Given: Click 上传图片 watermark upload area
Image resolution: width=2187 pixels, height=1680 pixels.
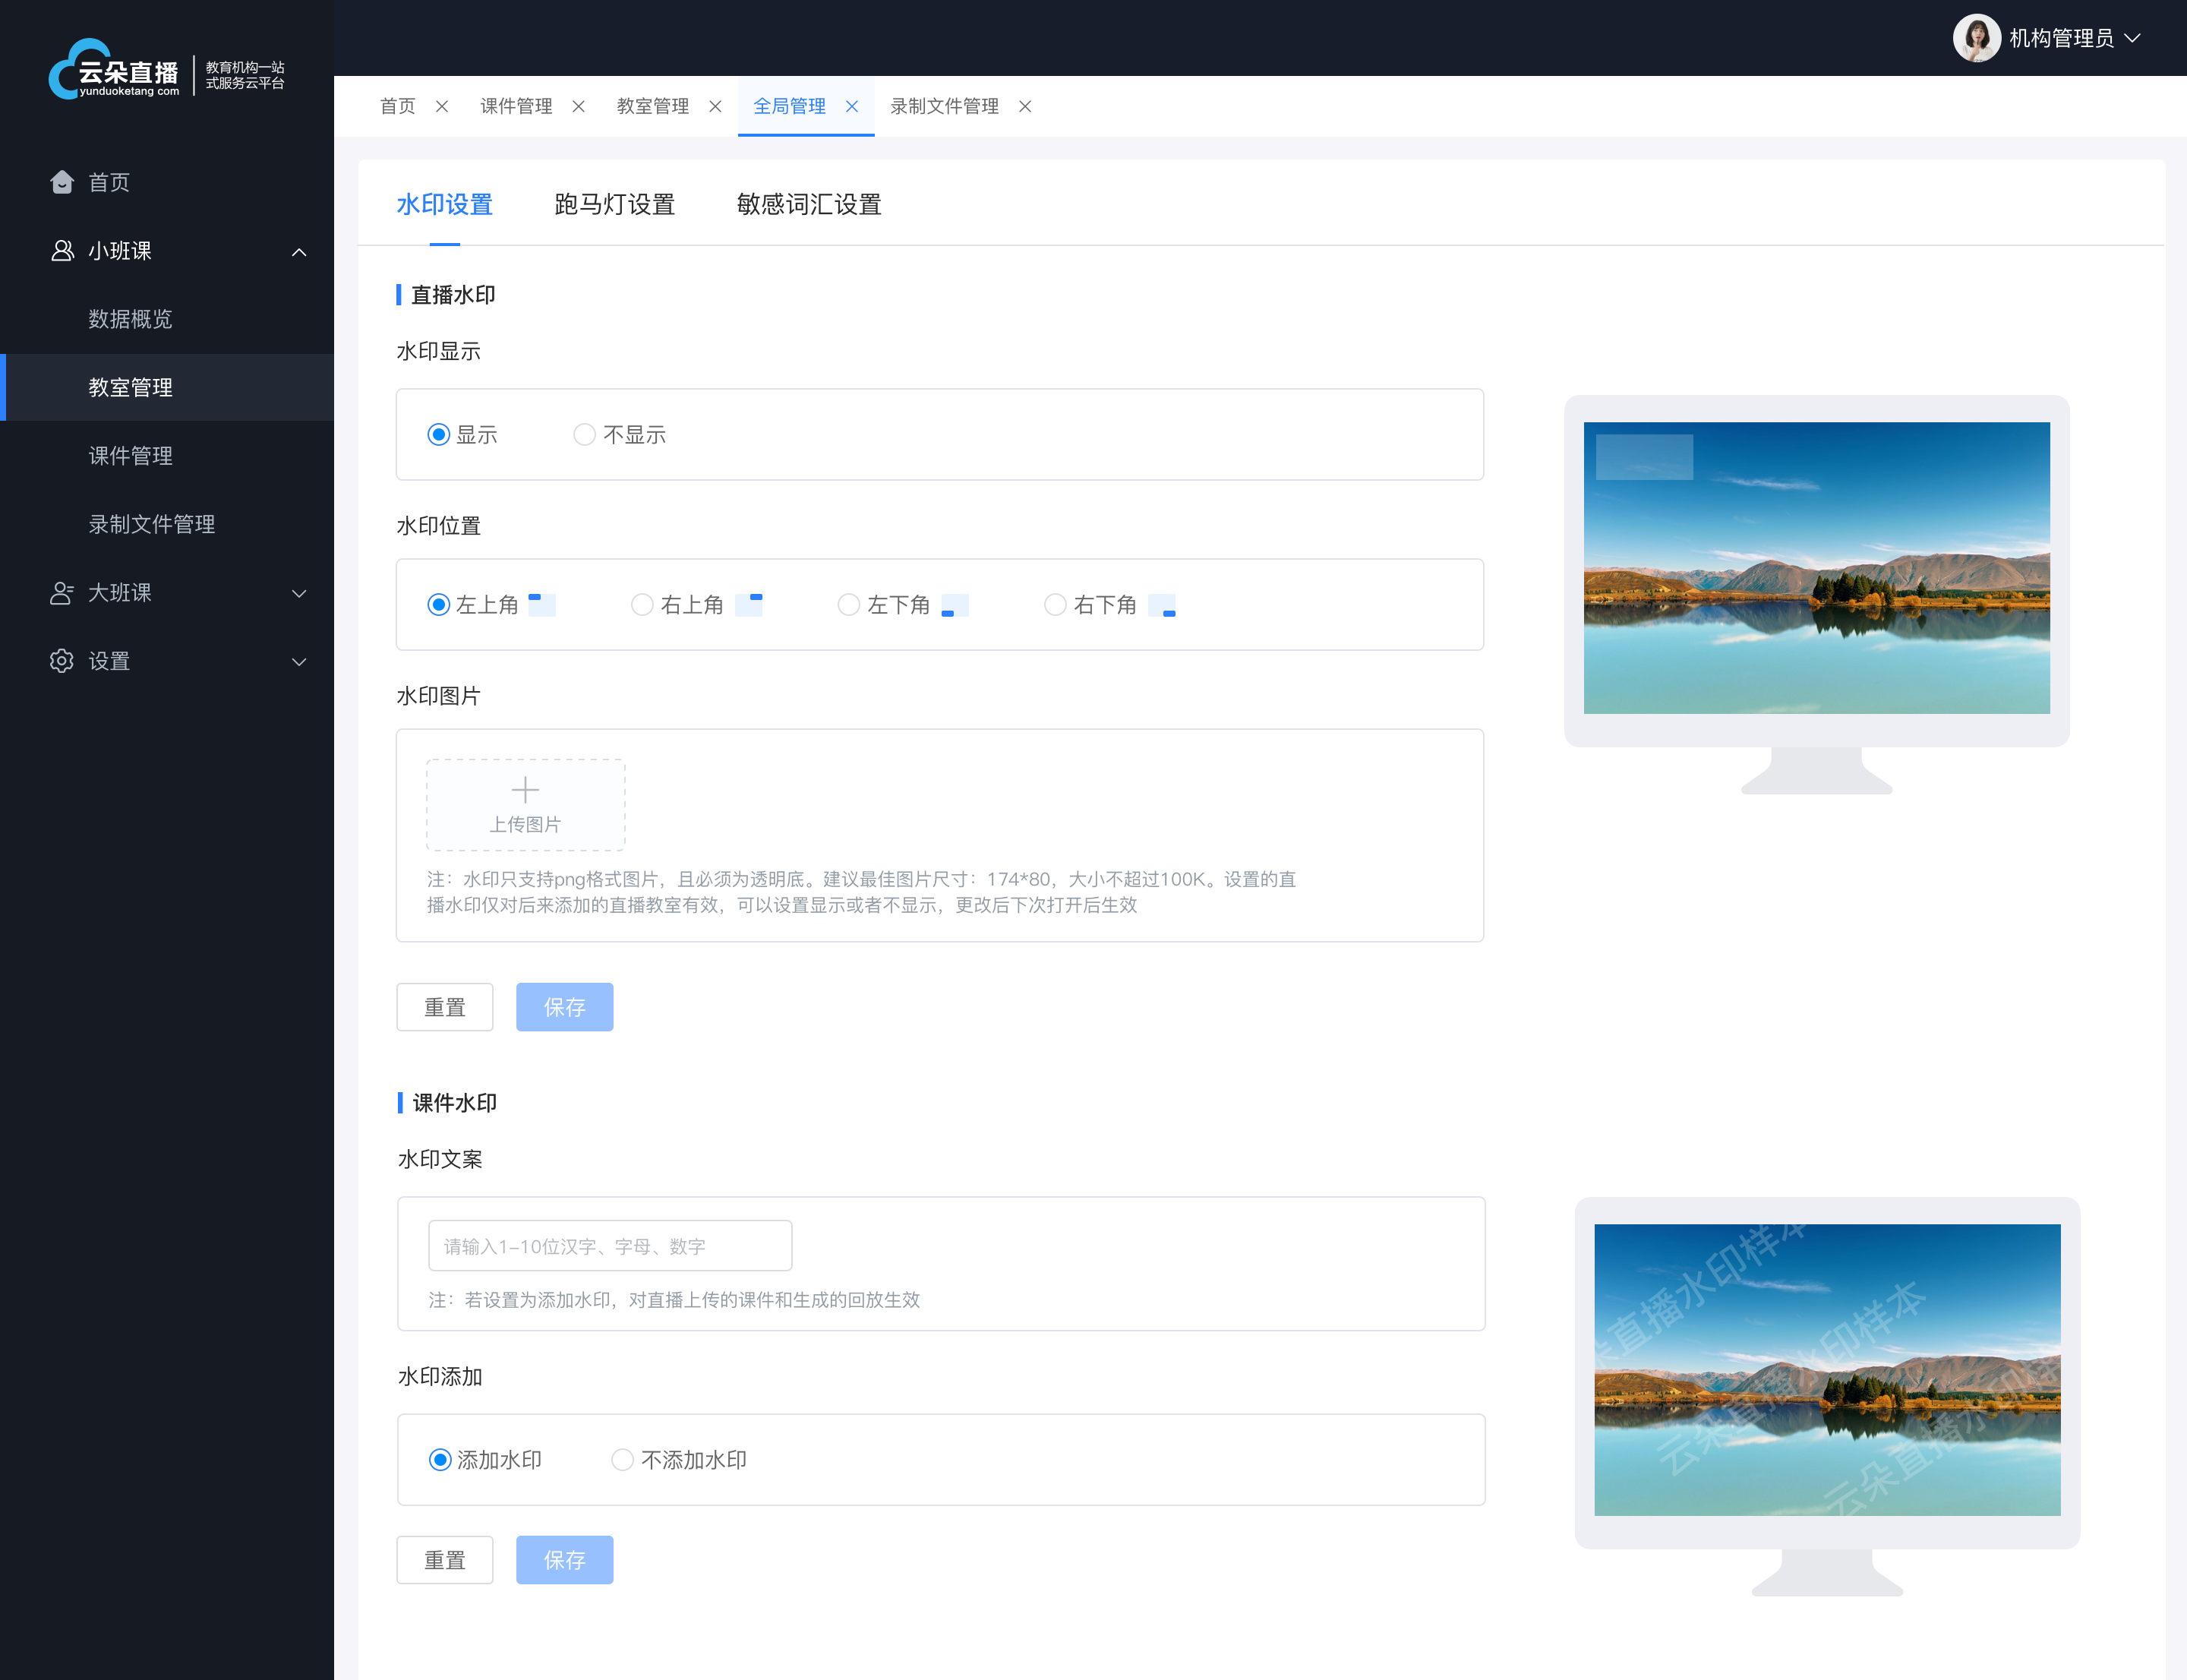Looking at the screenshot, I should 525,803.
